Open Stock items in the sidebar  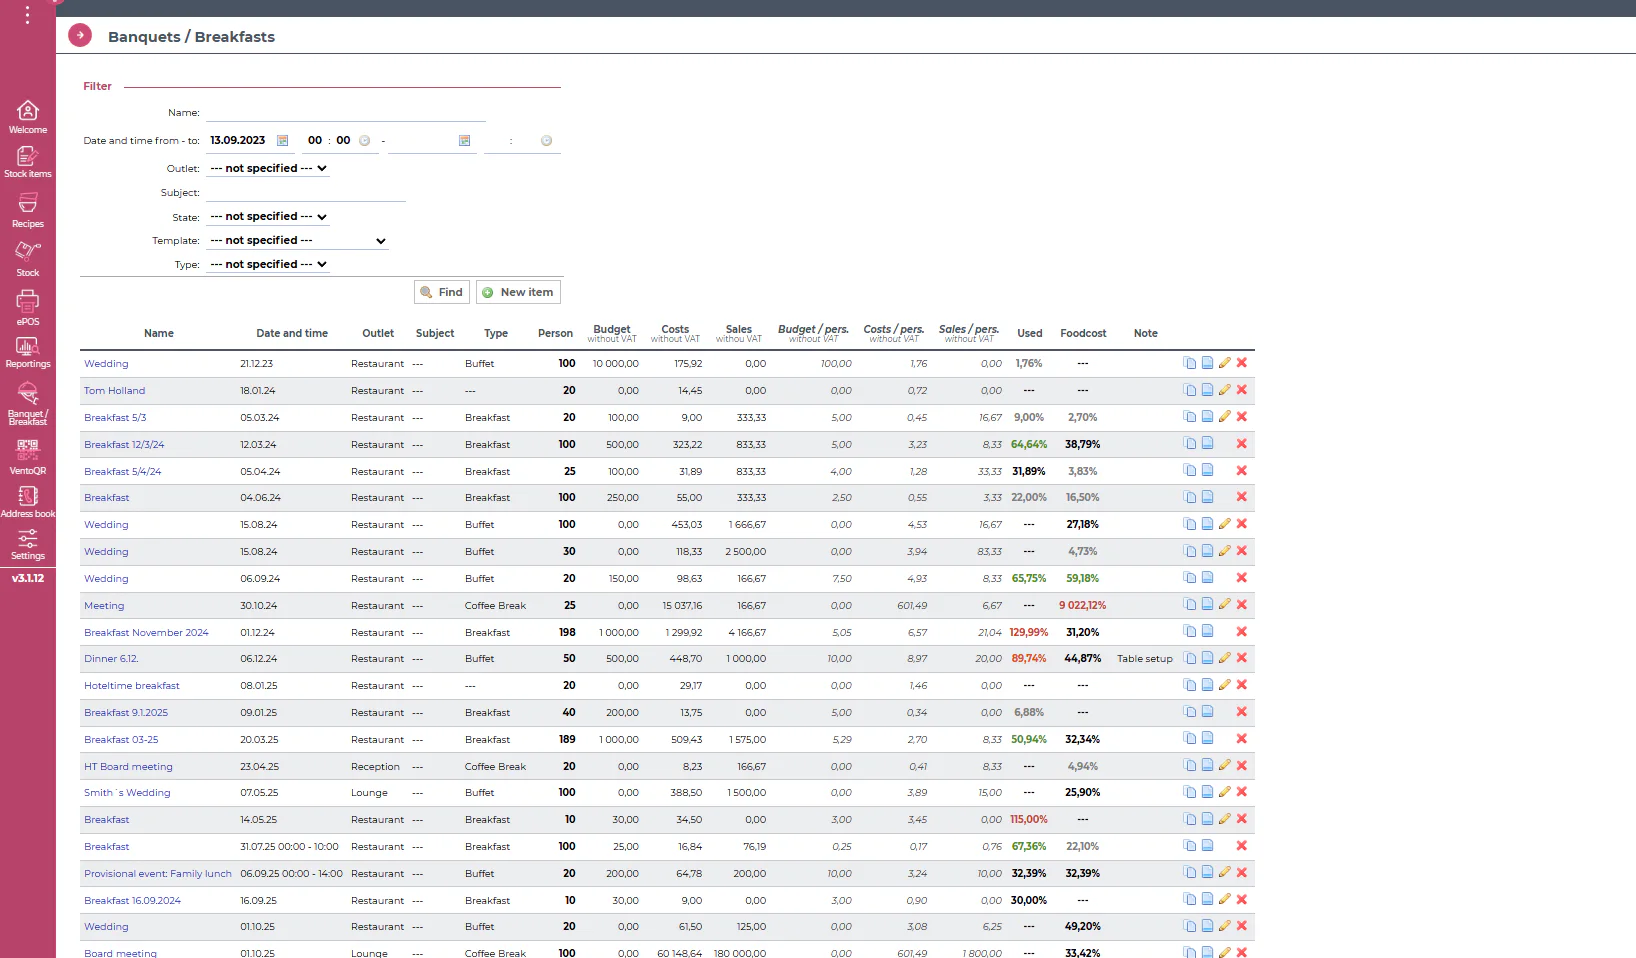[28, 162]
